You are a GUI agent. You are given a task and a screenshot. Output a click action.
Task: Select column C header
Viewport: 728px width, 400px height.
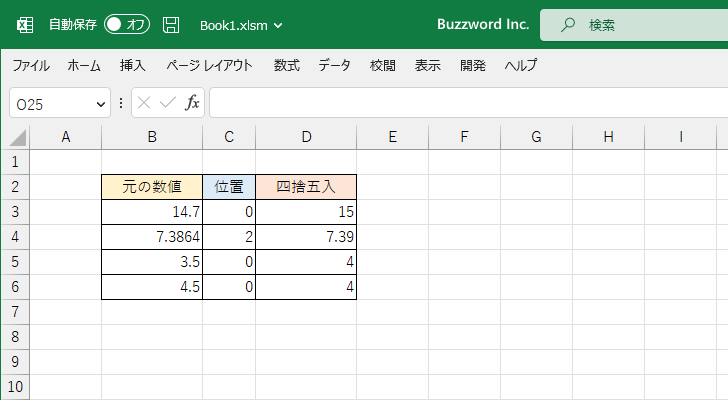coord(229,137)
